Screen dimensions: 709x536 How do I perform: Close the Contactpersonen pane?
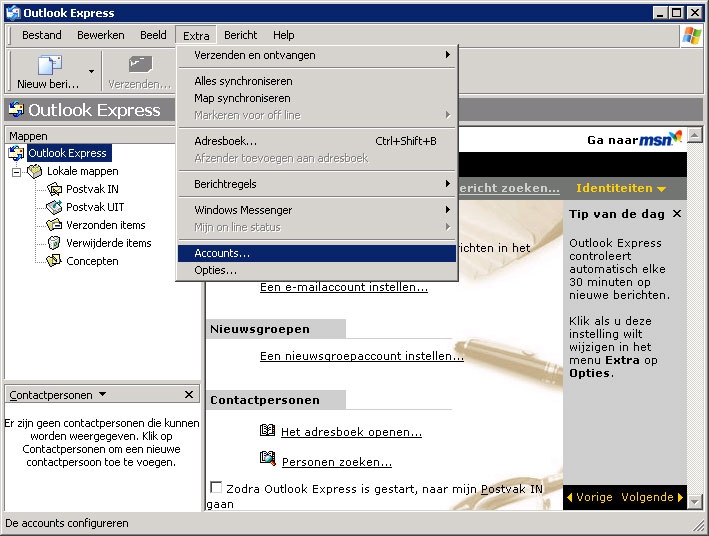click(x=189, y=394)
